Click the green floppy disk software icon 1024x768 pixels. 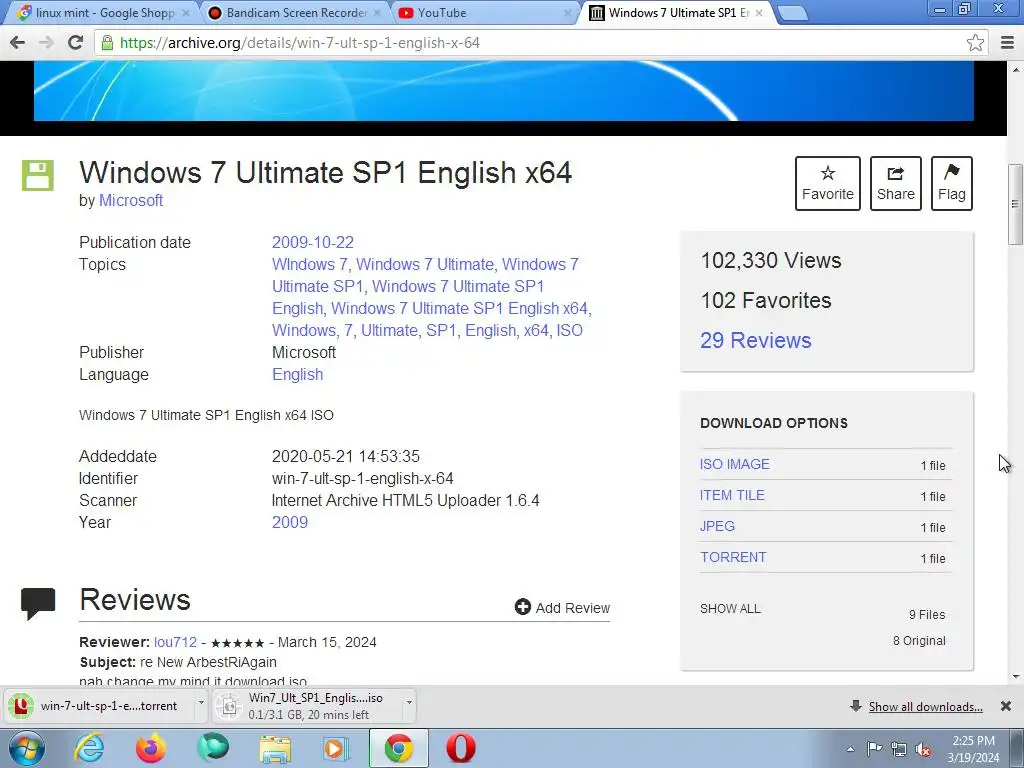38,175
